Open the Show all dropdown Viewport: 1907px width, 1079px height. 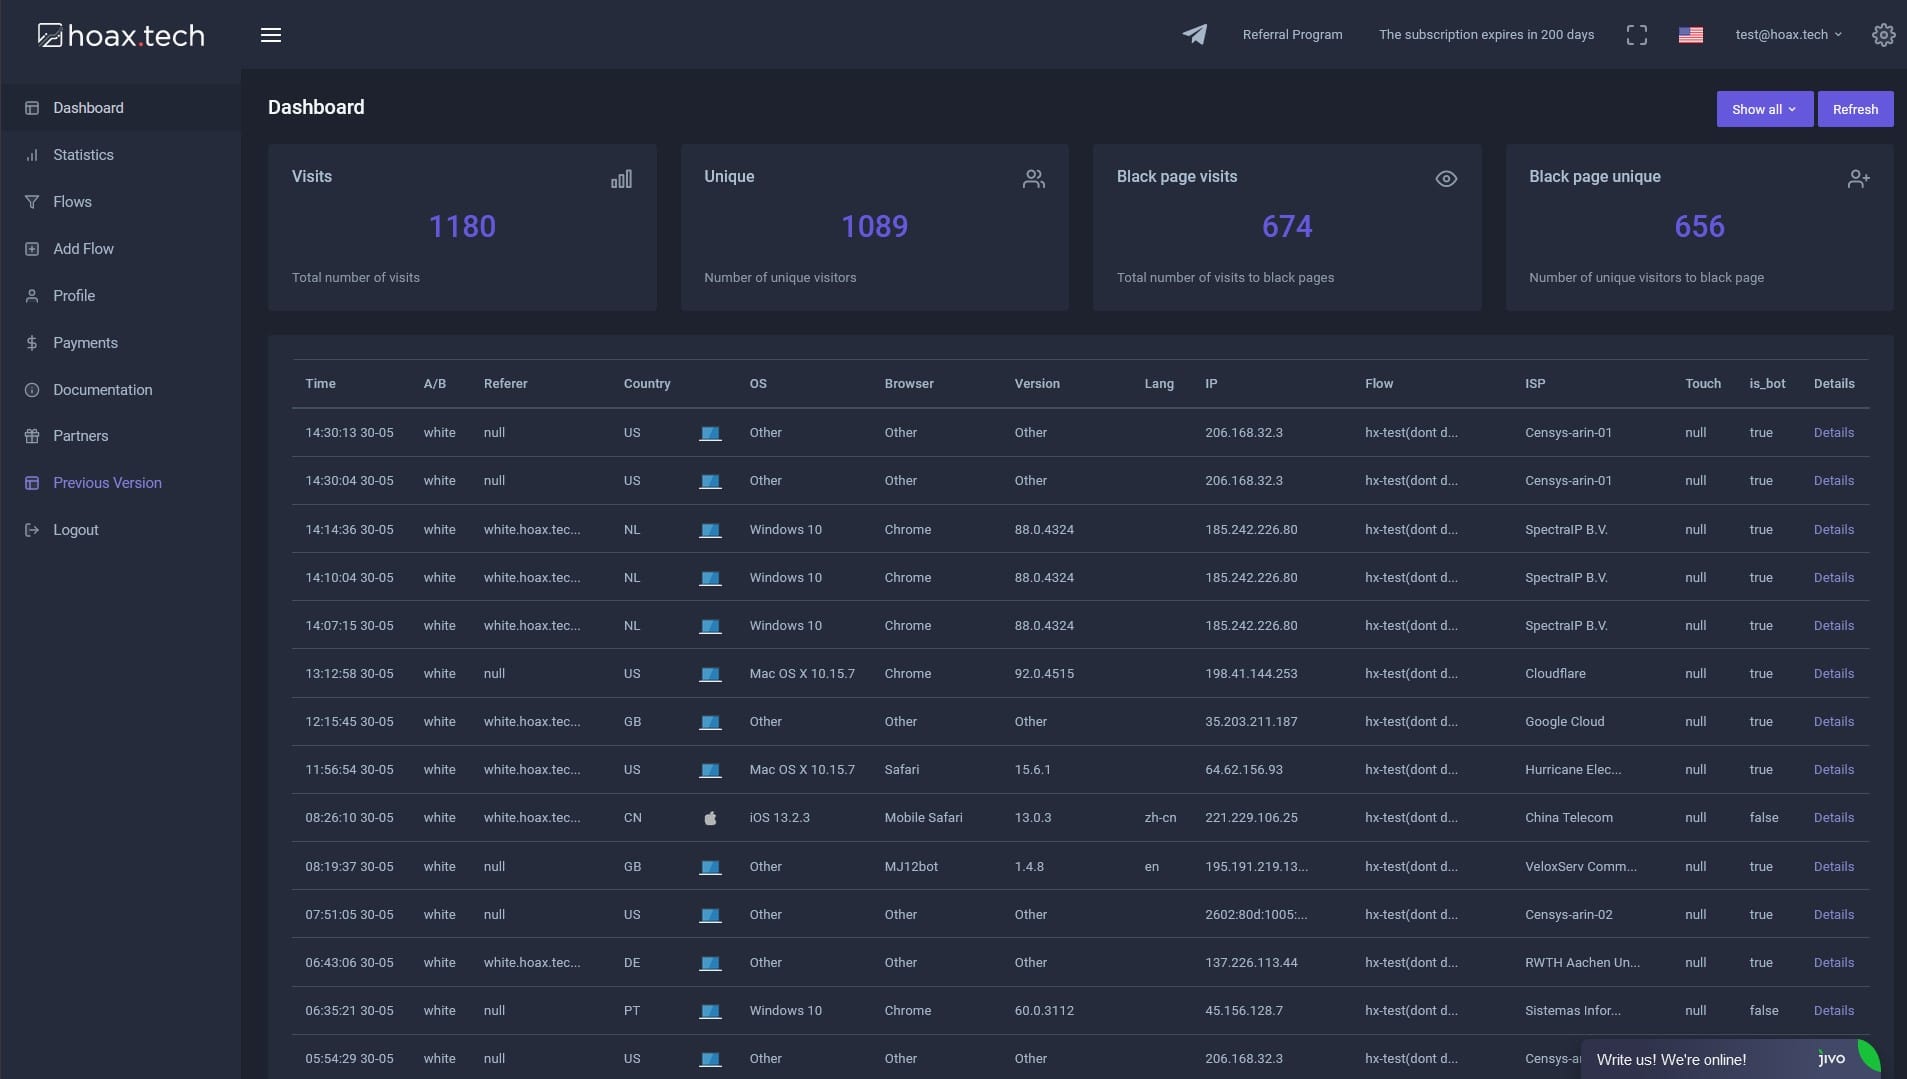1763,109
